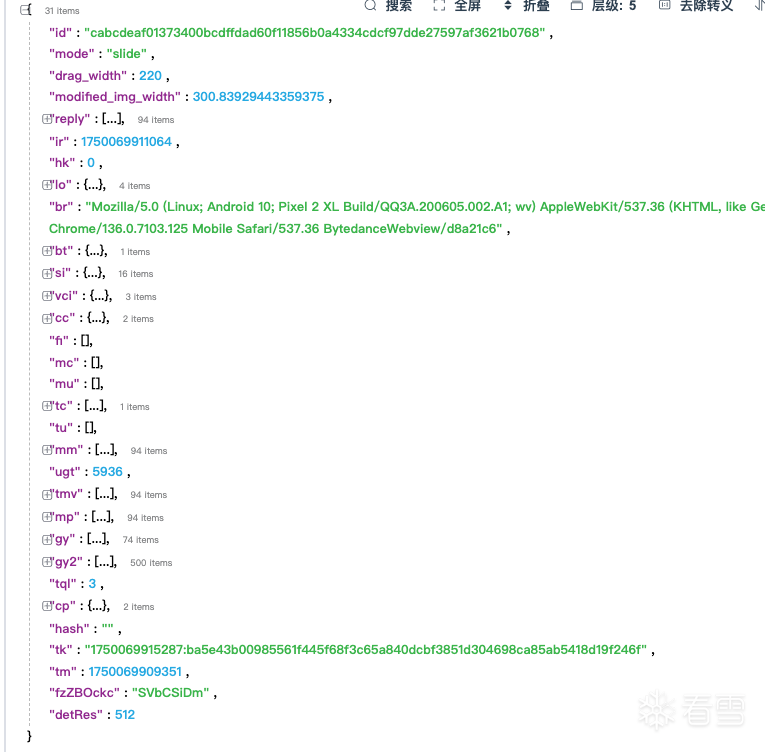Viewport: 765px width, 752px height.
Task: Select the id hash string value
Action: (x=315, y=33)
